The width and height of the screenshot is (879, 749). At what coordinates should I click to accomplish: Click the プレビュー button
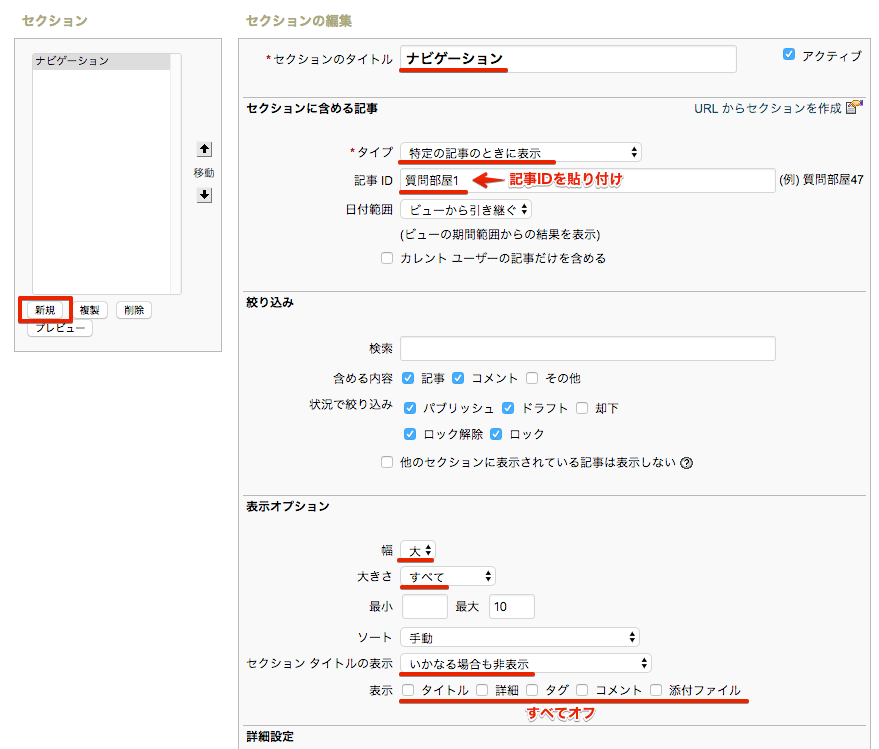click(x=60, y=327)
